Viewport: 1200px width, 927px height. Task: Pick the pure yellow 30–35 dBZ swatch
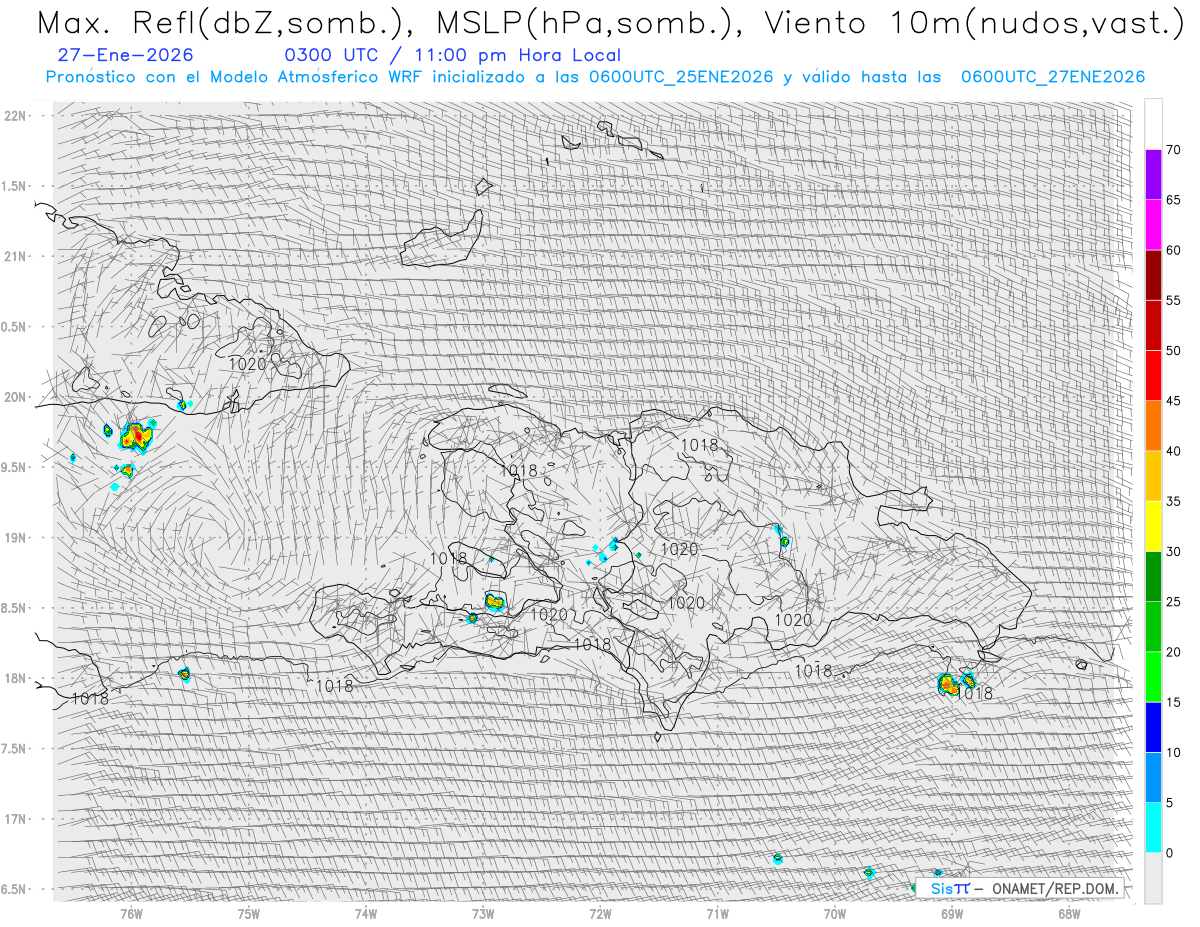tap(1153, 526)
